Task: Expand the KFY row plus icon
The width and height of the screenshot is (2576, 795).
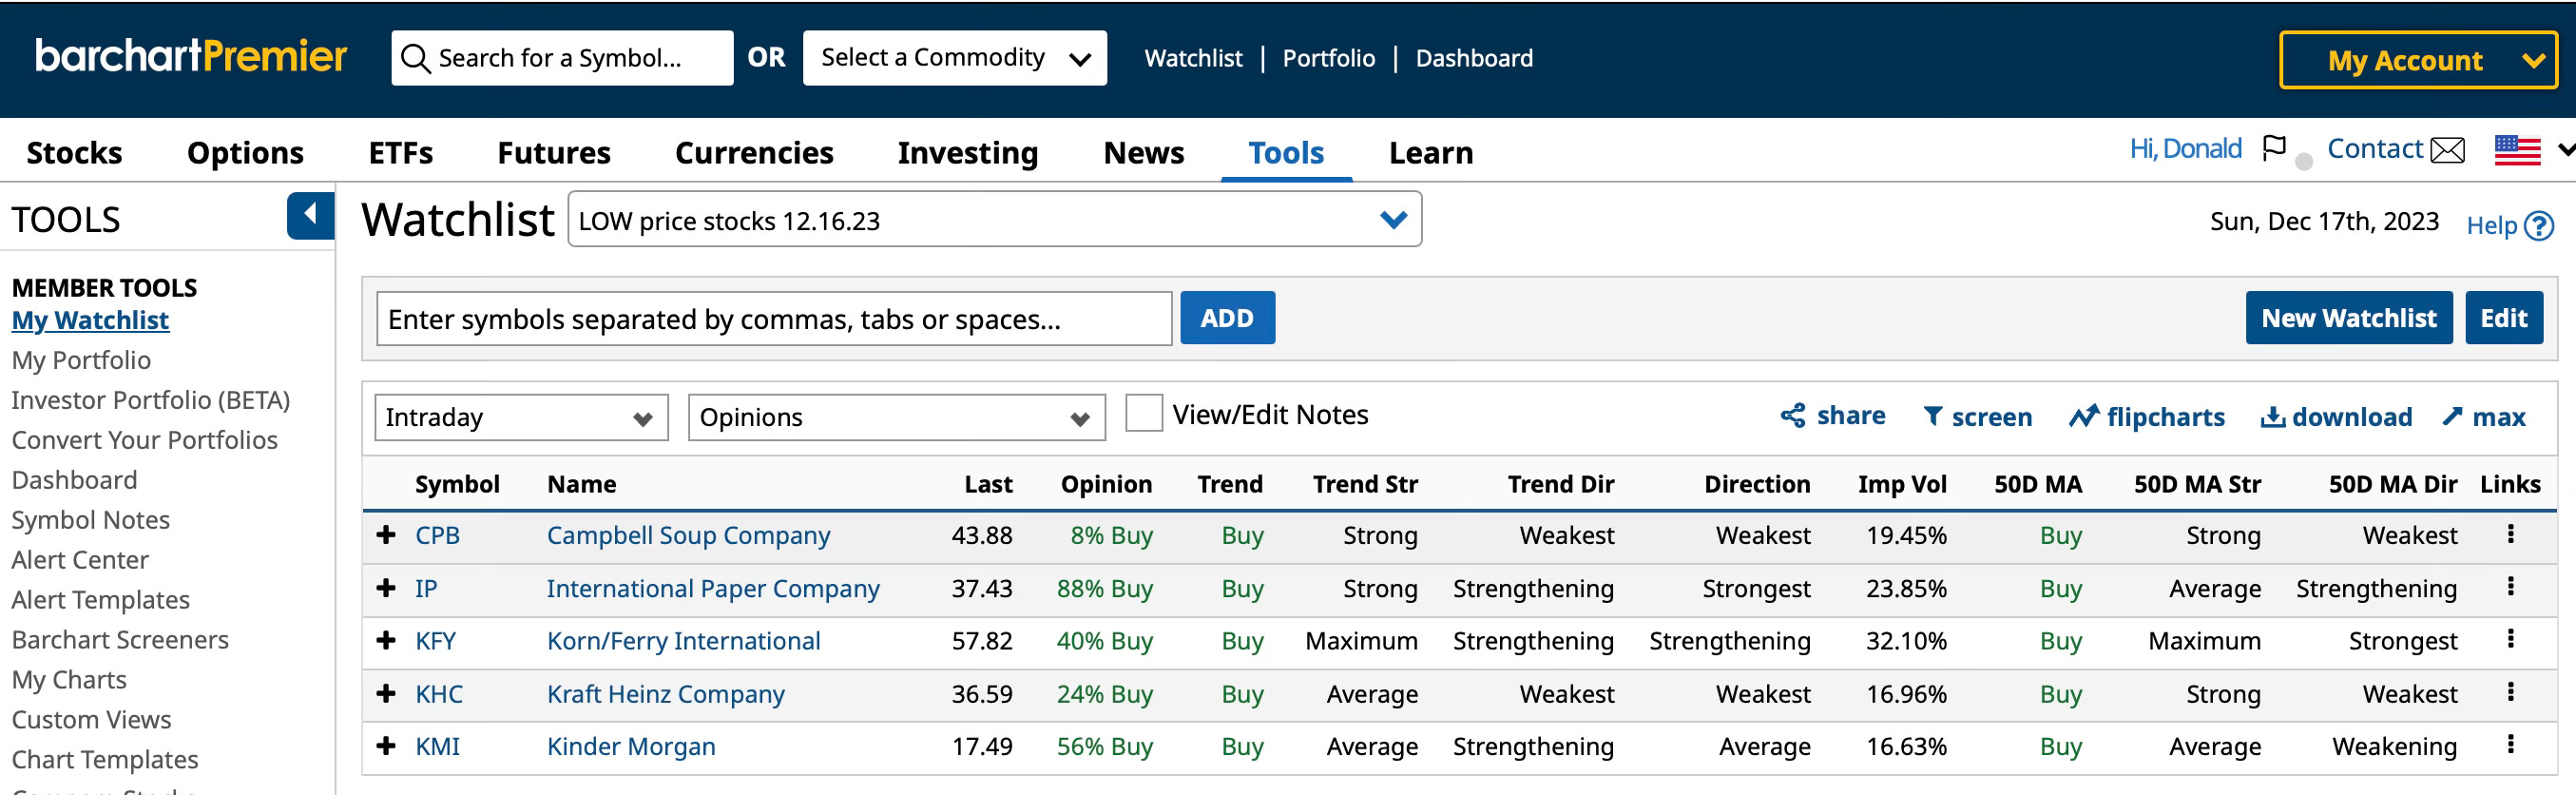Action: pos(386,640)
